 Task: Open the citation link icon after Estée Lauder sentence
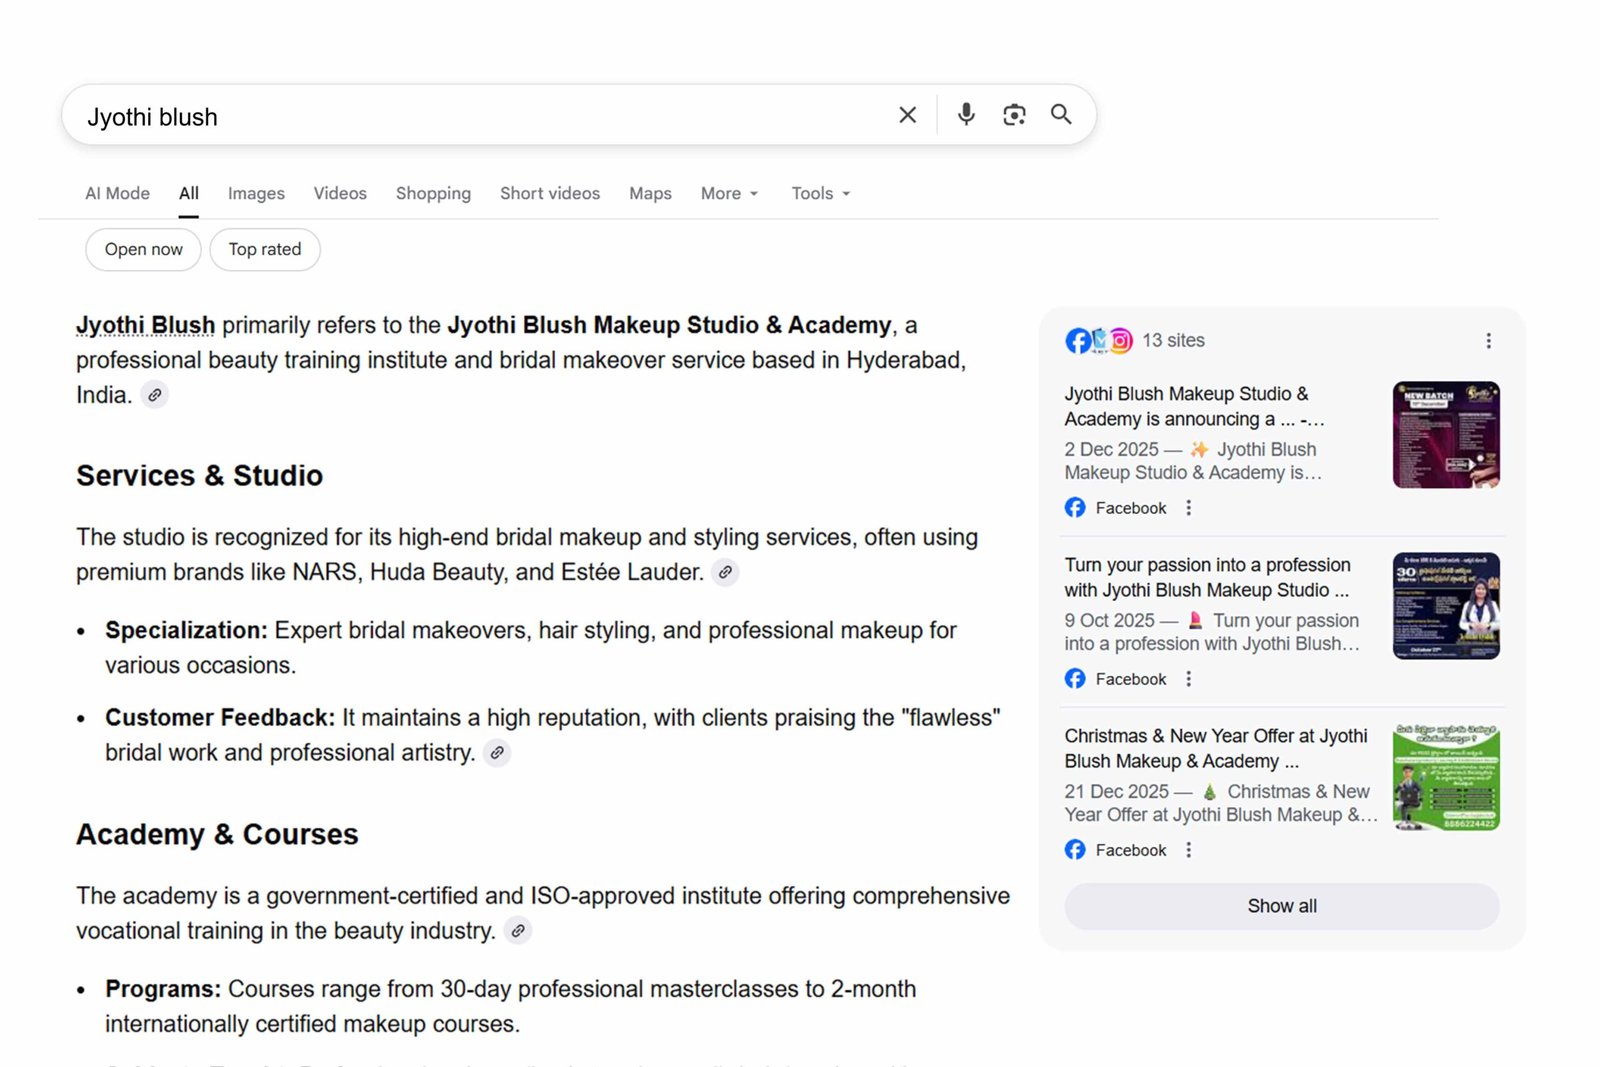point(725,573)
